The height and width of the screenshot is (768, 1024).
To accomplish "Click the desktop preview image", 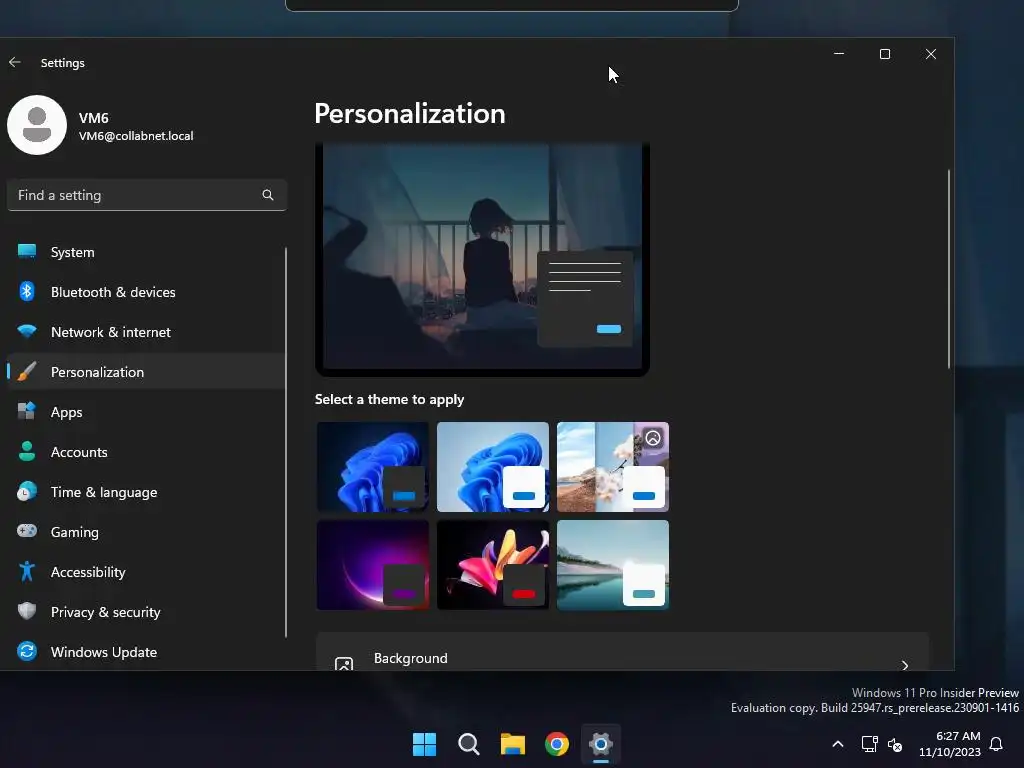I will 482,257.
